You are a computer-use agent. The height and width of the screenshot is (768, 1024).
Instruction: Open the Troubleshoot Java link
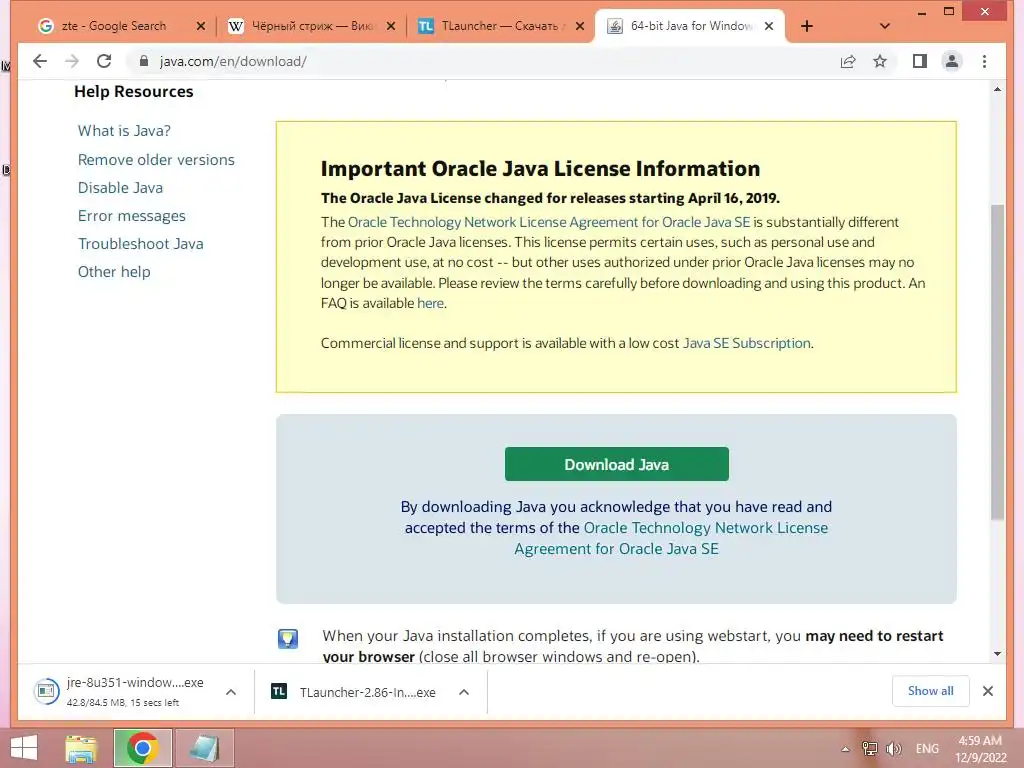[x=140, y=244]
